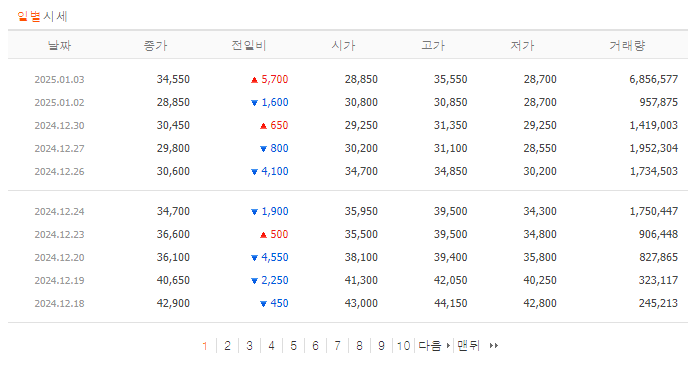The height and width of the screenshot is (385, 699).
Task: Click closing price 42,900
Action: tap(173, 303)
